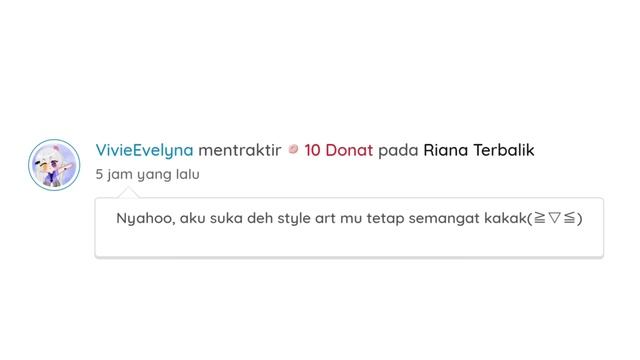Click the word 'Riana' in the title
Viewport: 640px width, 360px height.
click(x=446, y=150)
